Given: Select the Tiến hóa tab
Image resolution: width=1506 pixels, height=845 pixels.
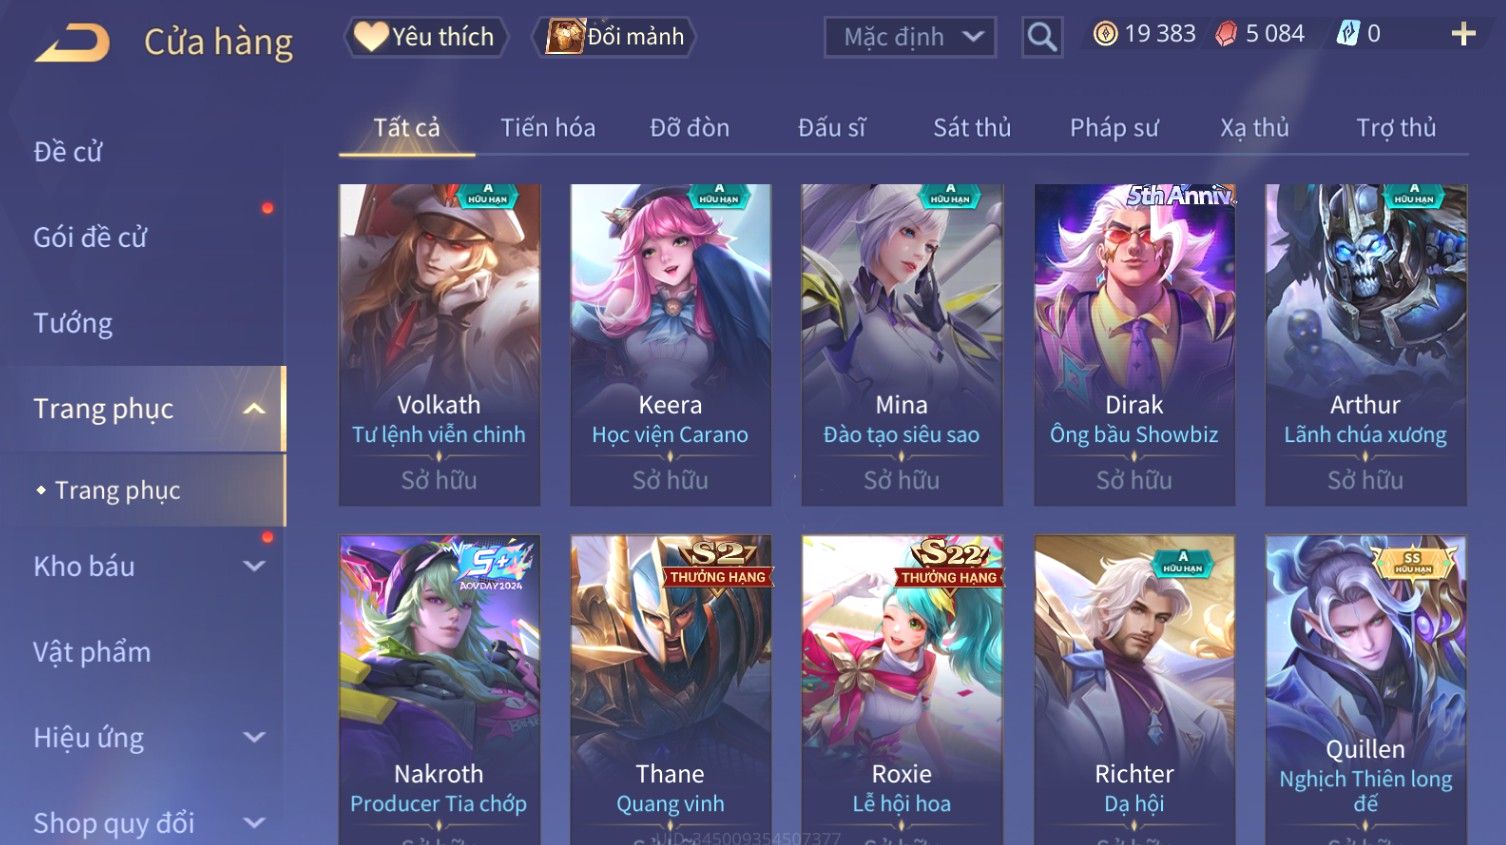Looking at the screenshot, I should pos(548,128).
